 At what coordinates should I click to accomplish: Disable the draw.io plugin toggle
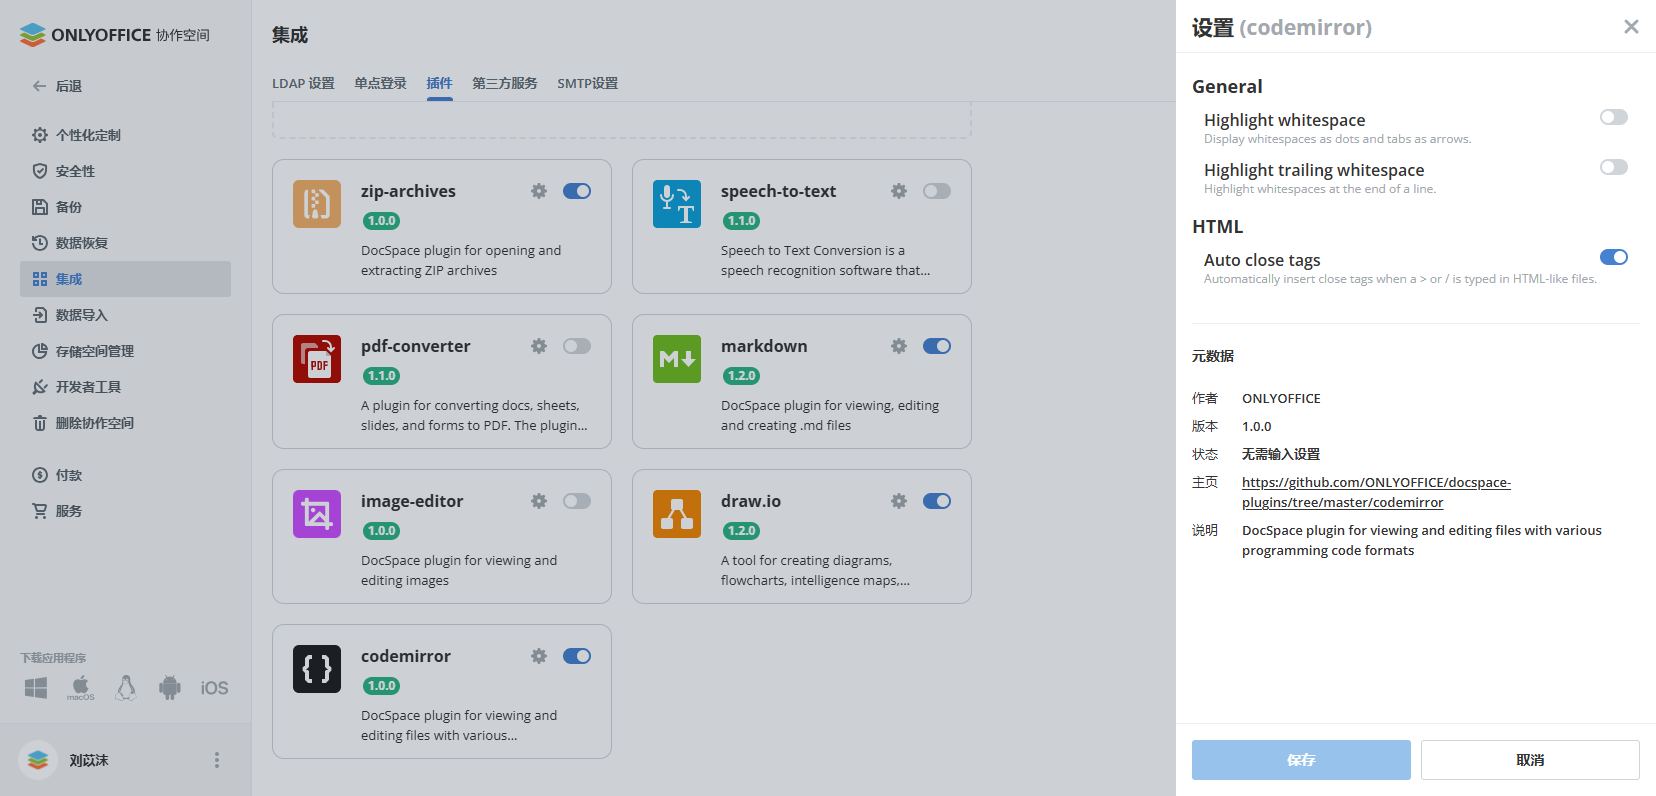point(937,501)
